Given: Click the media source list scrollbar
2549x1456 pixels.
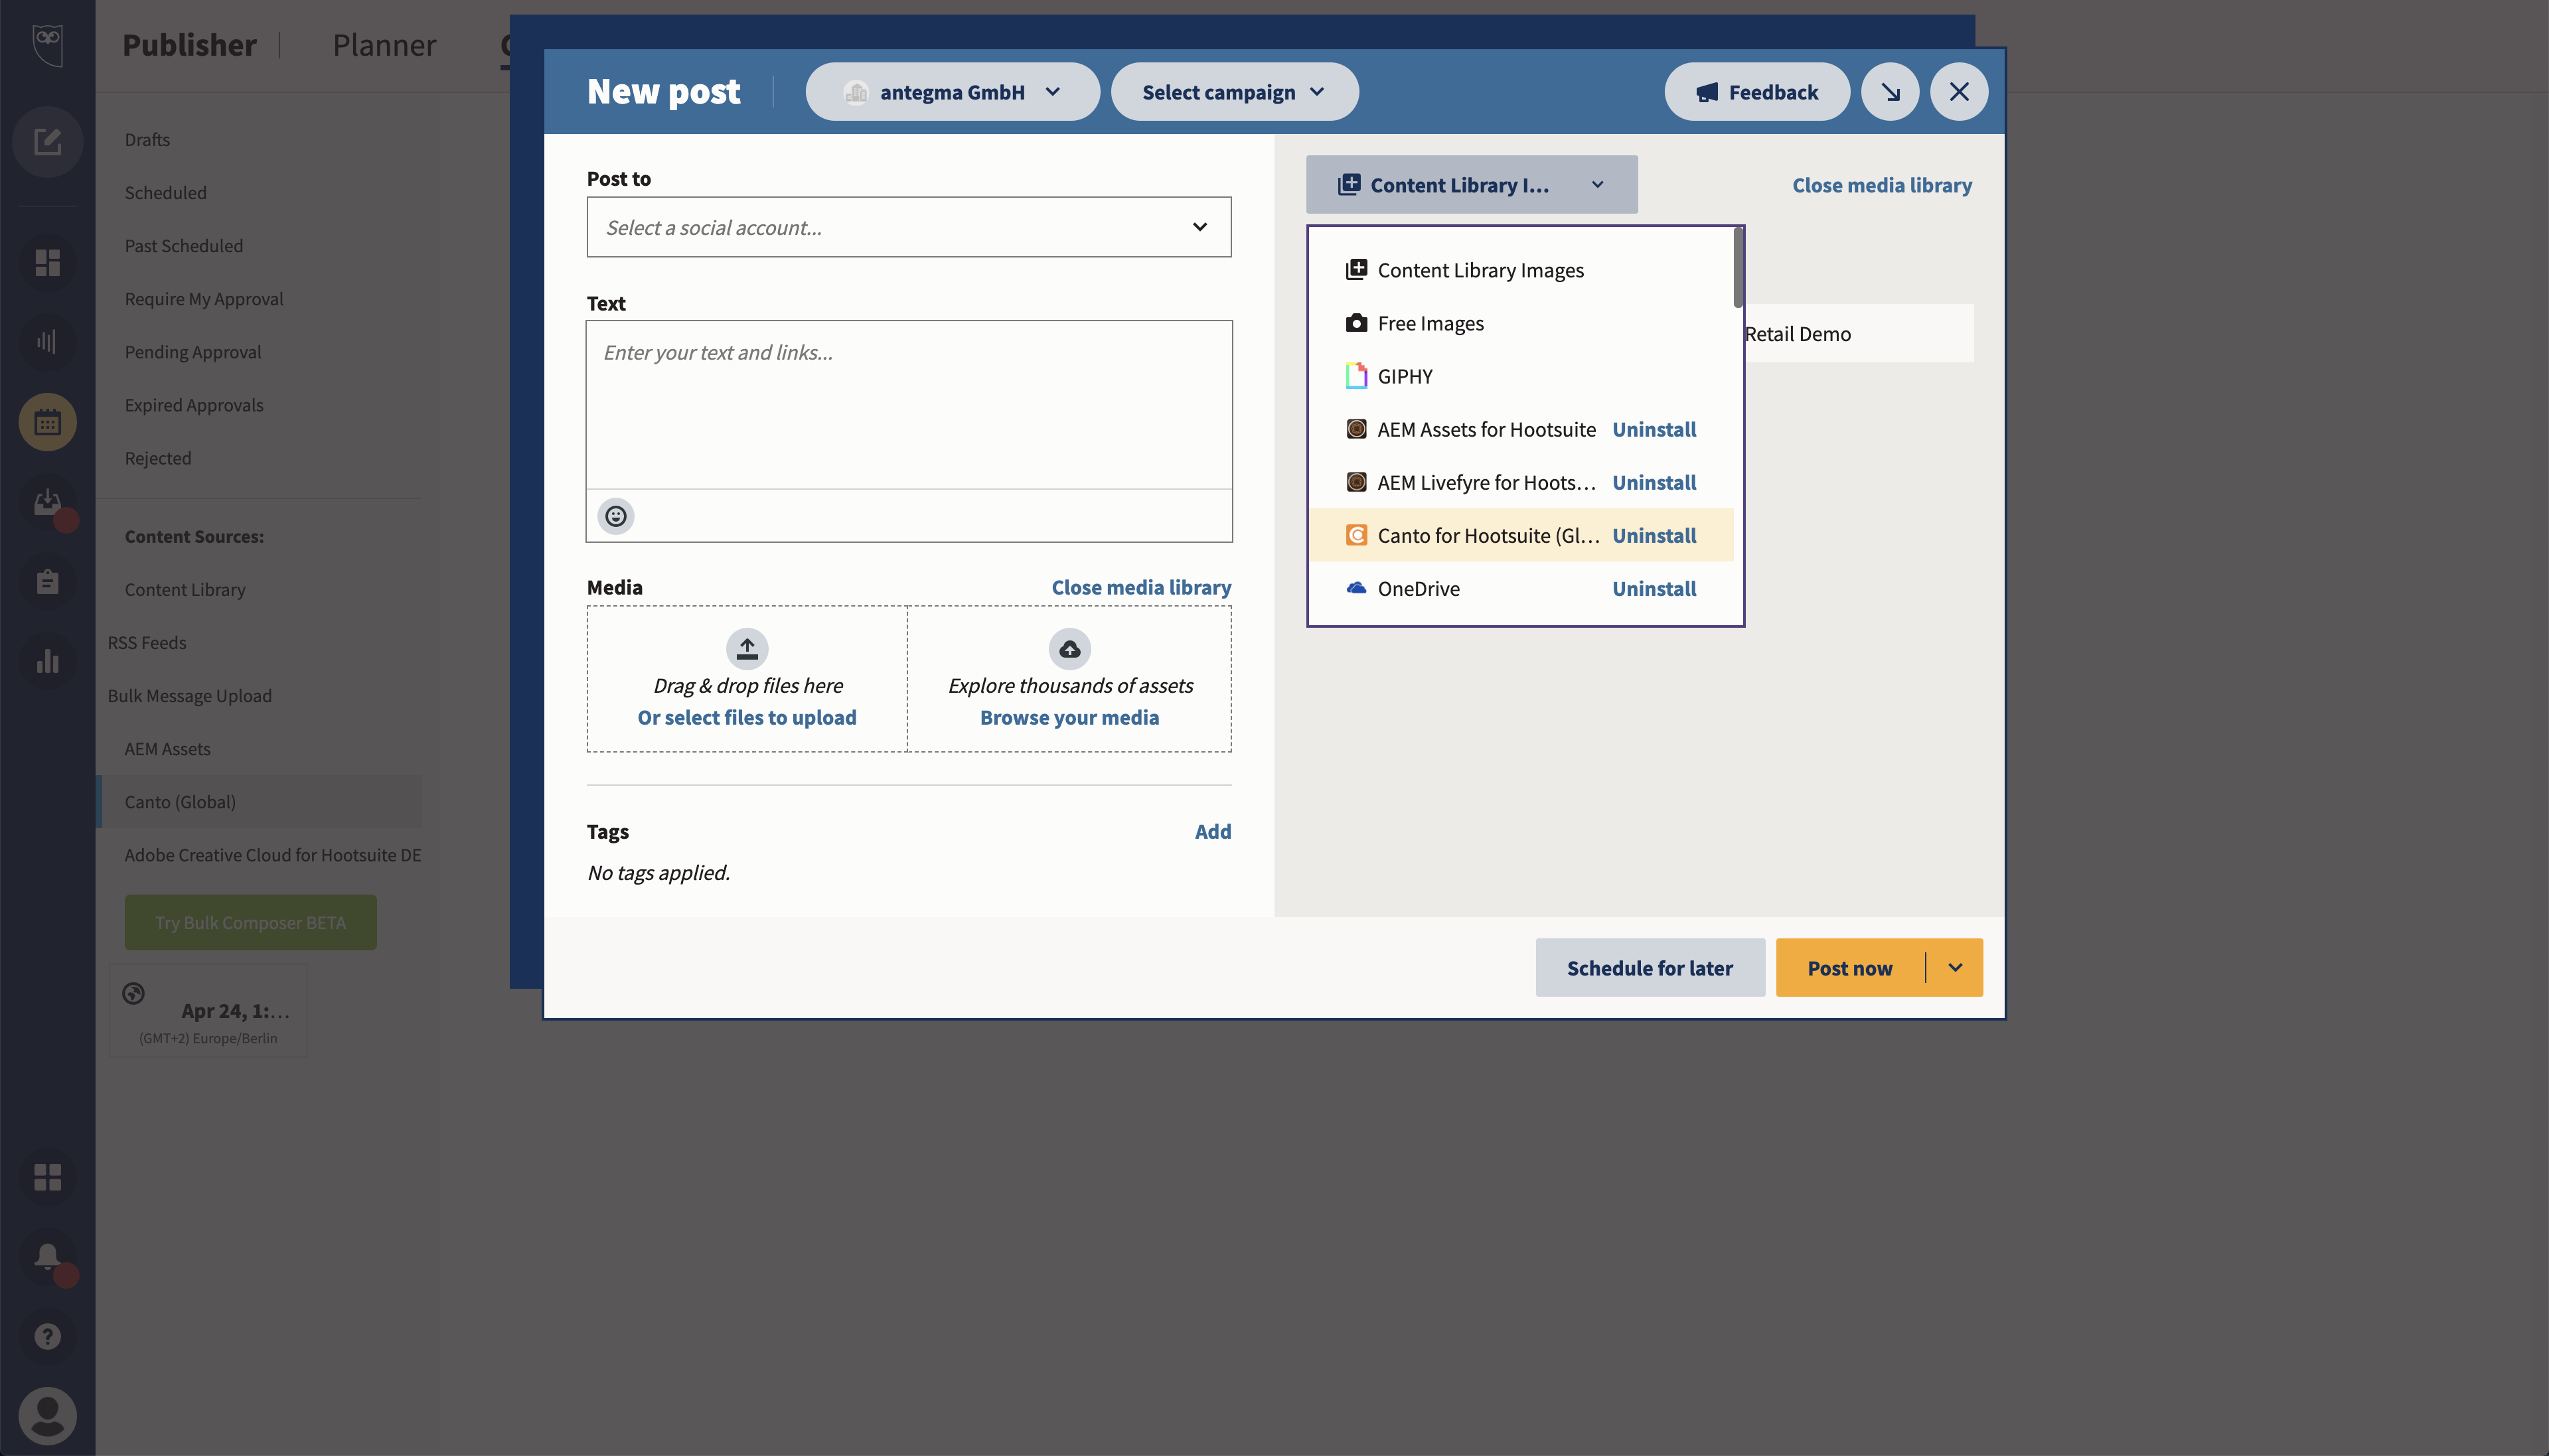Looking at the screenshot, I should (1738, 268).
